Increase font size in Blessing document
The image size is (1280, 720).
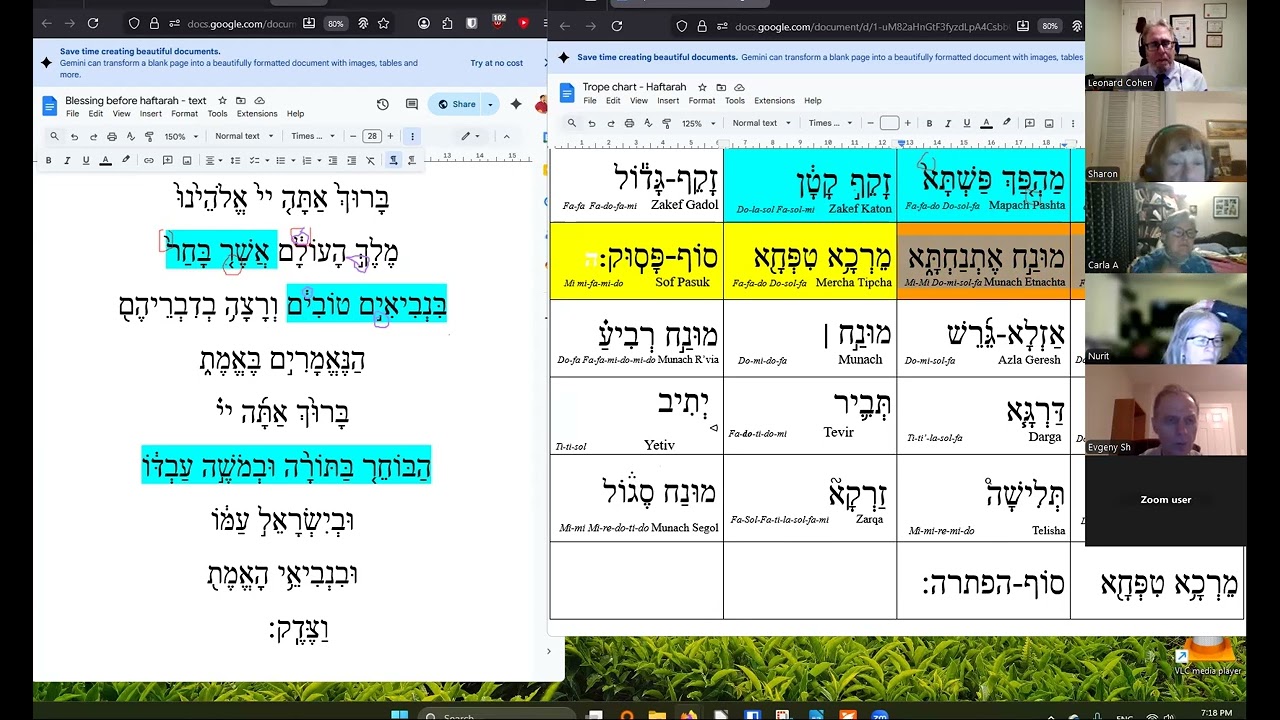coord(390,136)
